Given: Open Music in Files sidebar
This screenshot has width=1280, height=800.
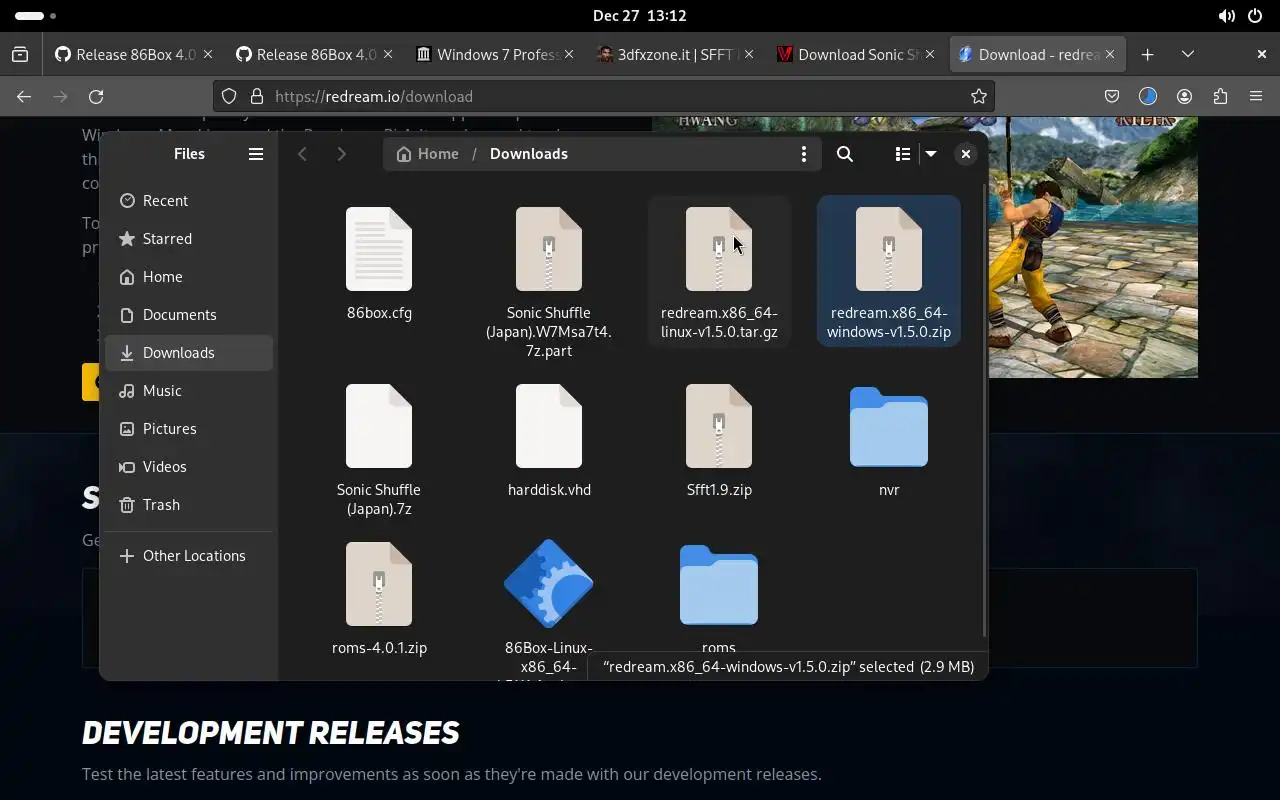Looking at the screenshot, I should [x=189, y=391].
